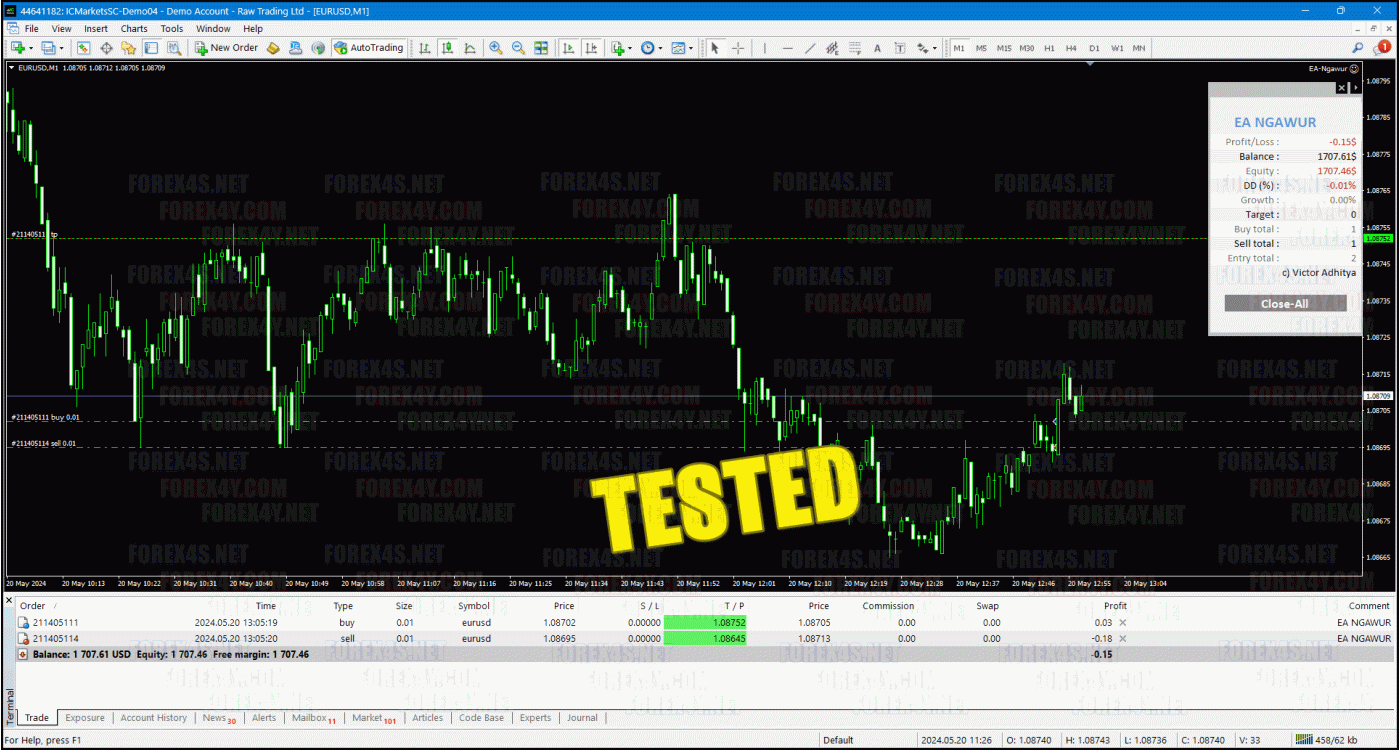Select the Text label tool

coord(877,48)
